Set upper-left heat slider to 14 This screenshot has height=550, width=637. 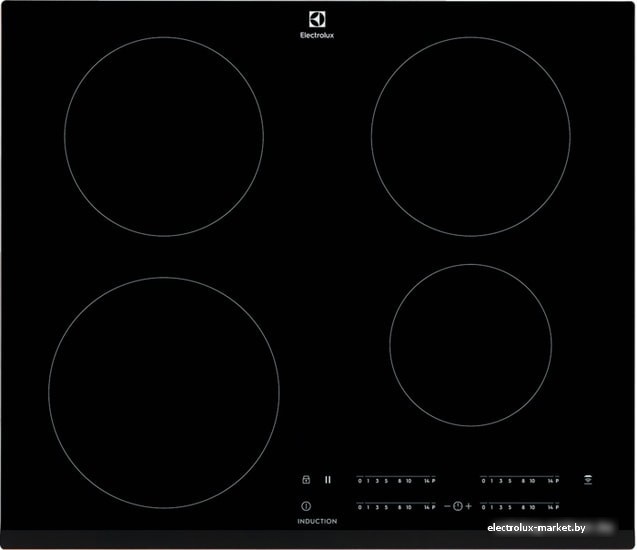click(x=427, y=481)
